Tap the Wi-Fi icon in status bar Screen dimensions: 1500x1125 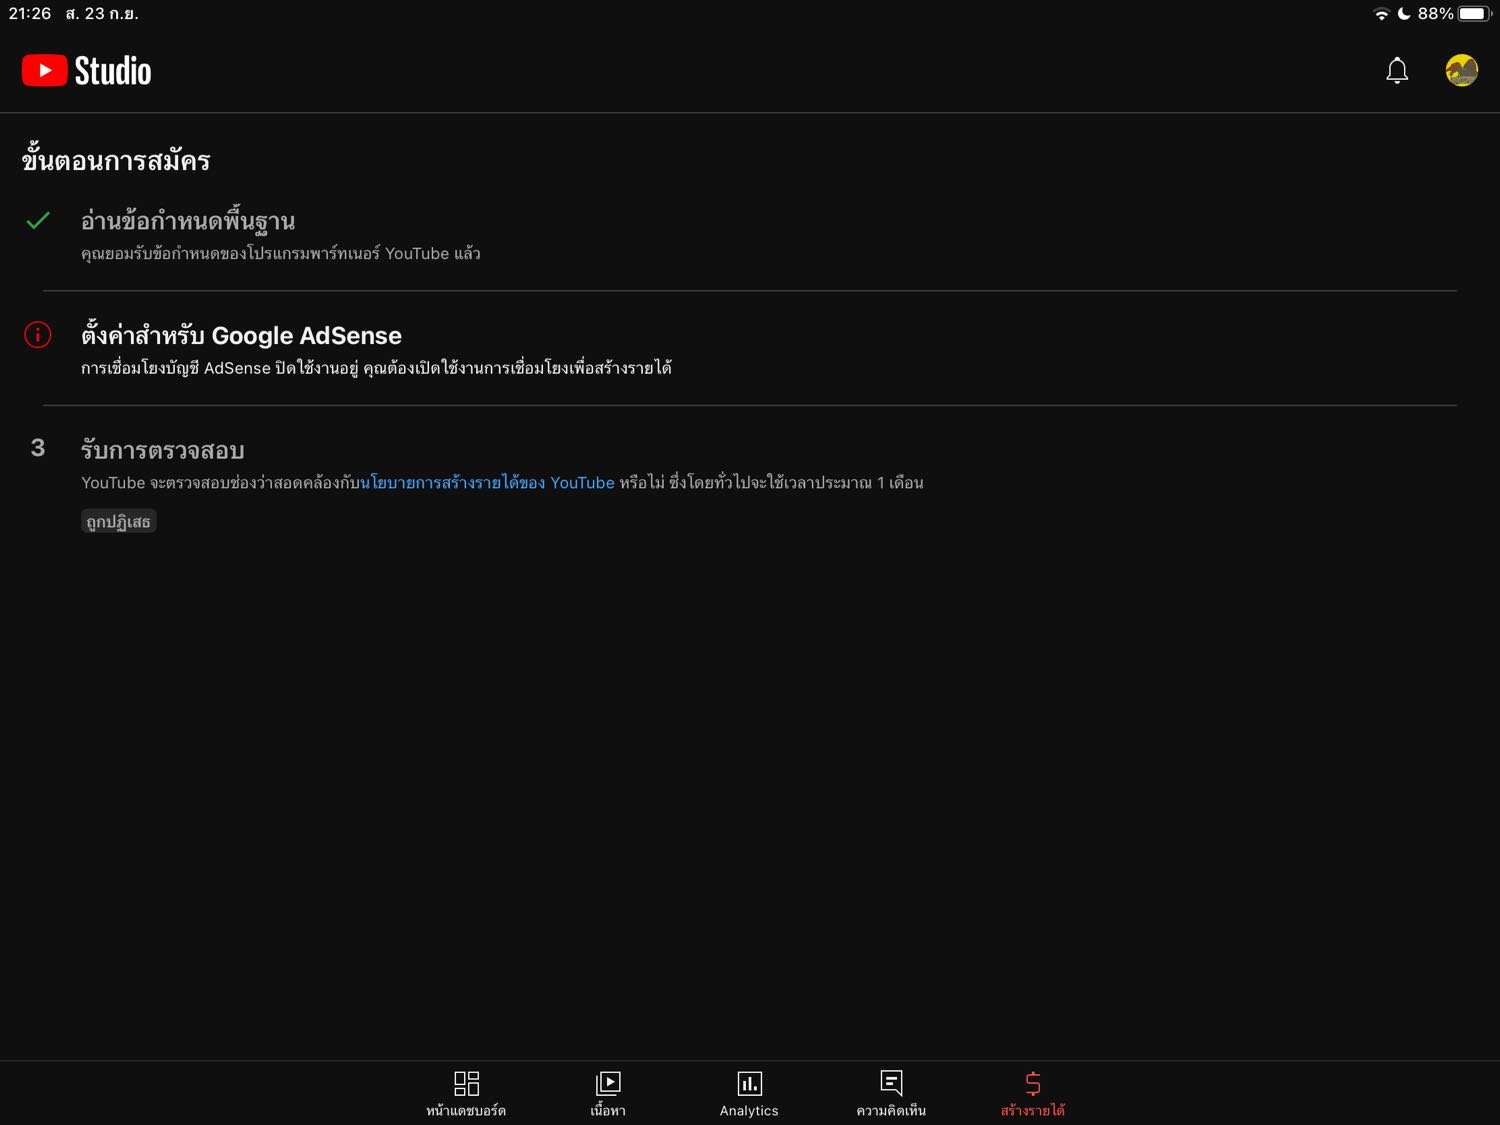1381,14
